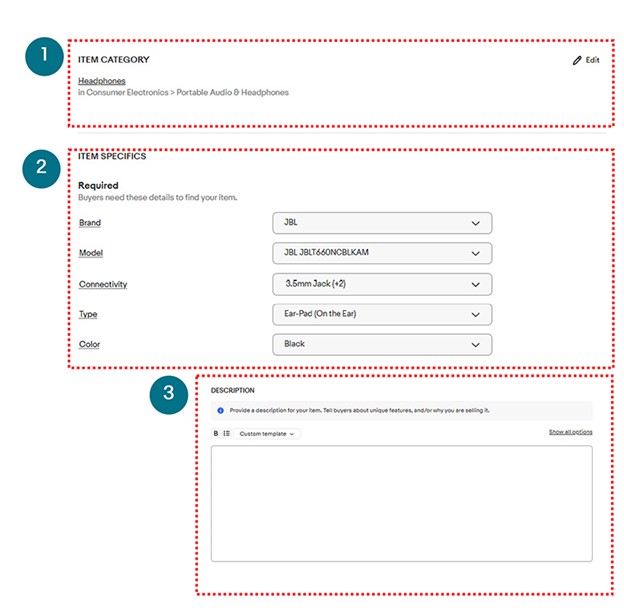Expand the Model dropdown JBL JBLT660NCBLKAM
Screen dimensions: 624x611
click(382, 253)
